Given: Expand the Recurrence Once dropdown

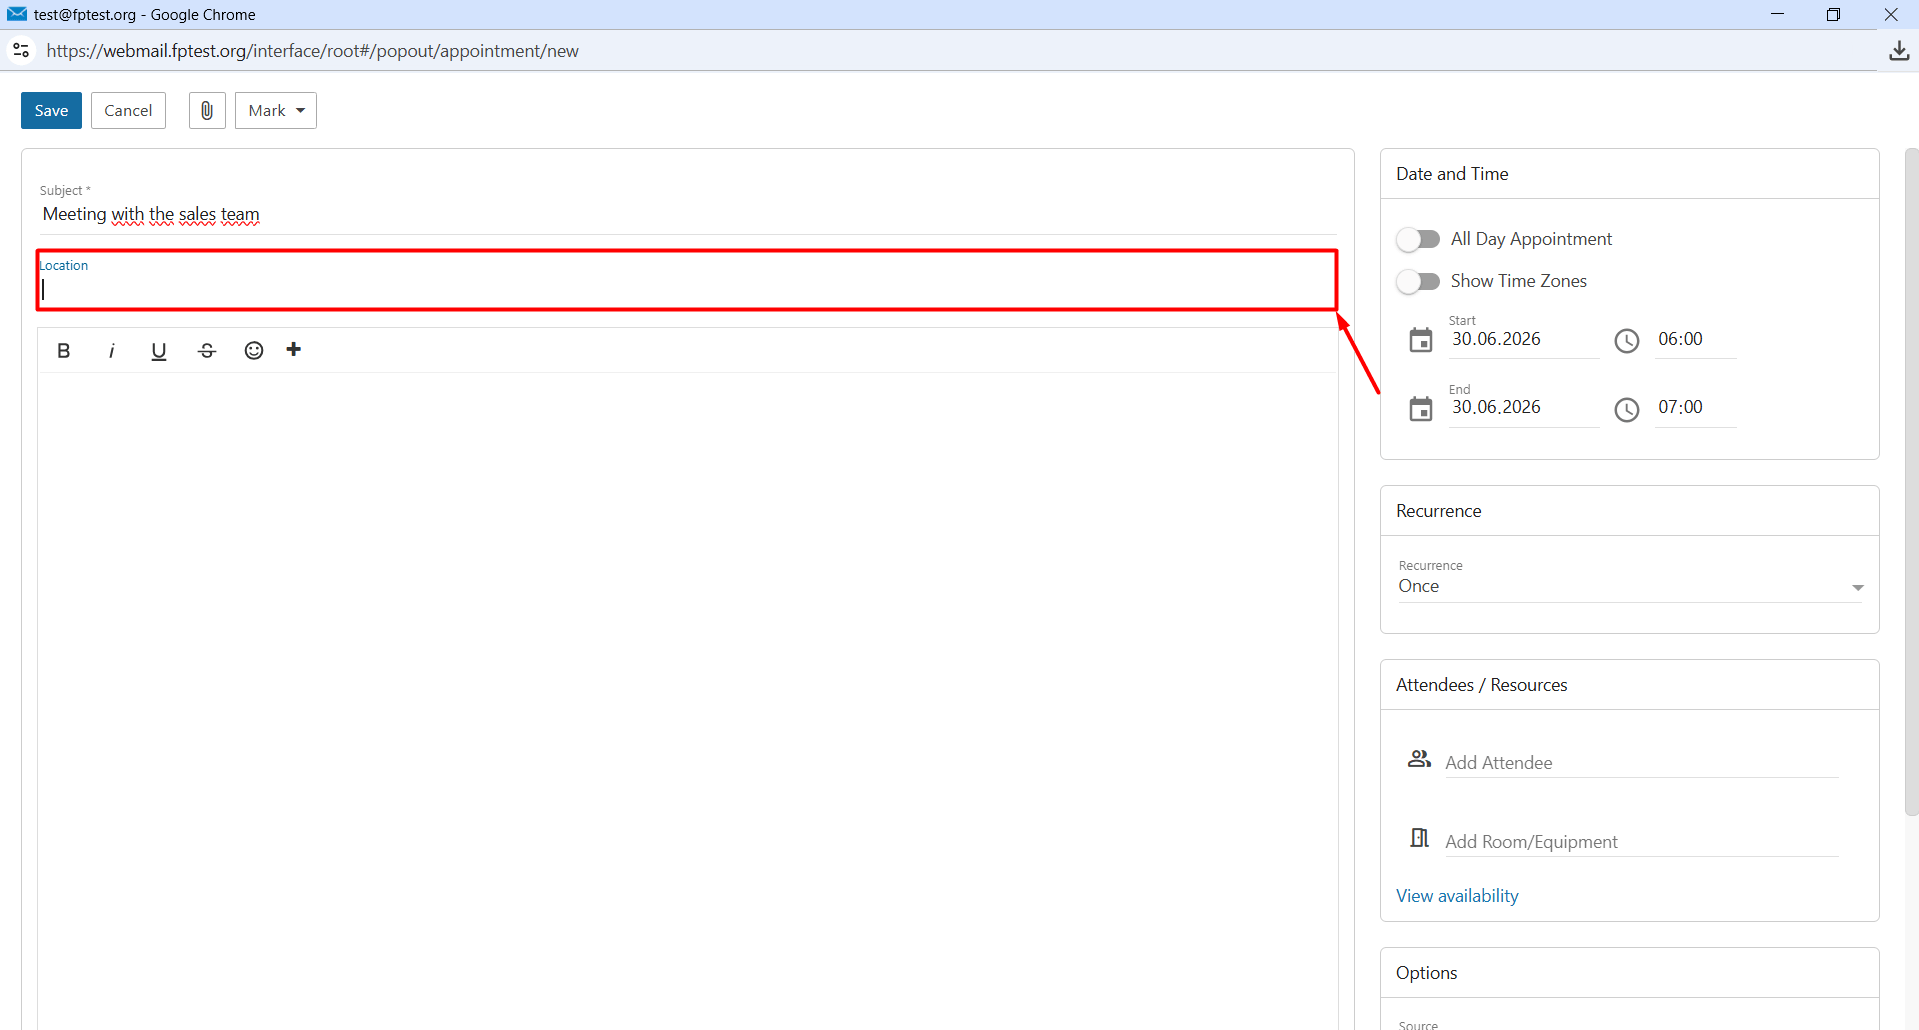Looking at the screenshot, I should pos(1631,586).
